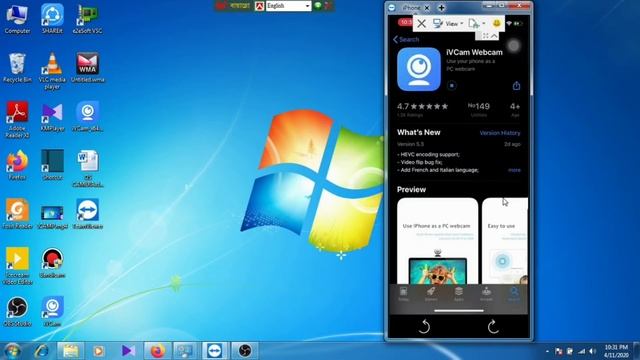Open the Version History link

pyautogui.click(x=500, y=133)
